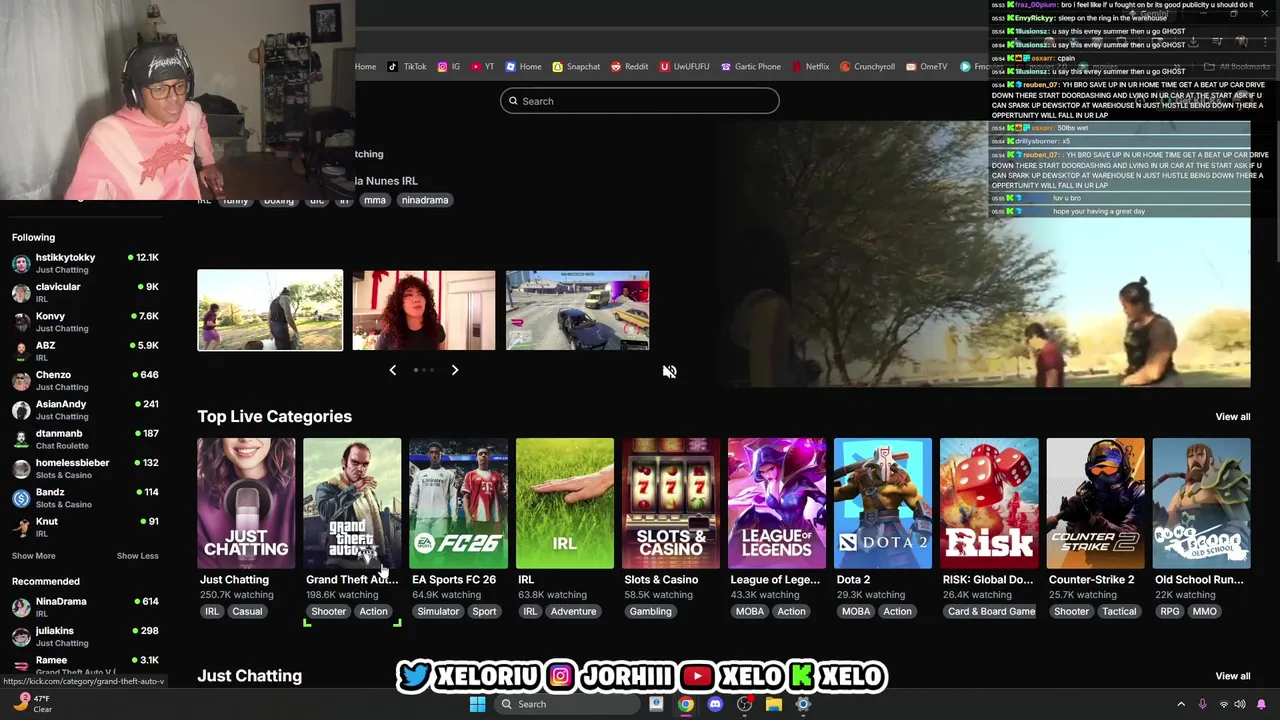Open the Gartic Phone bookmark
1280x720 pixels.
click(751, 67)
